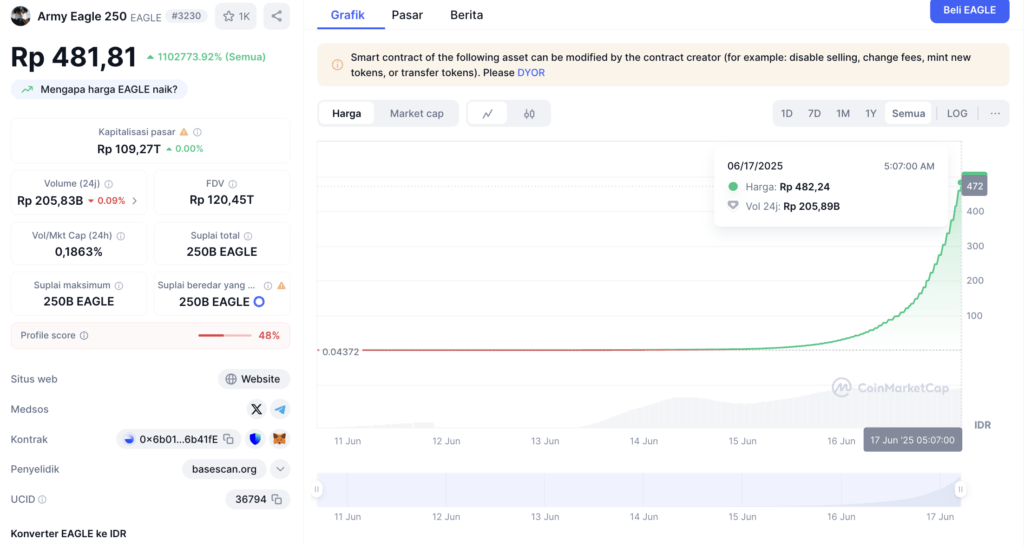Viewport: 1024px width, 546px height.
Task: Copy the contract address 0x6b01...6b41fE
Action: pyautogui.click(x=229, y=440)
